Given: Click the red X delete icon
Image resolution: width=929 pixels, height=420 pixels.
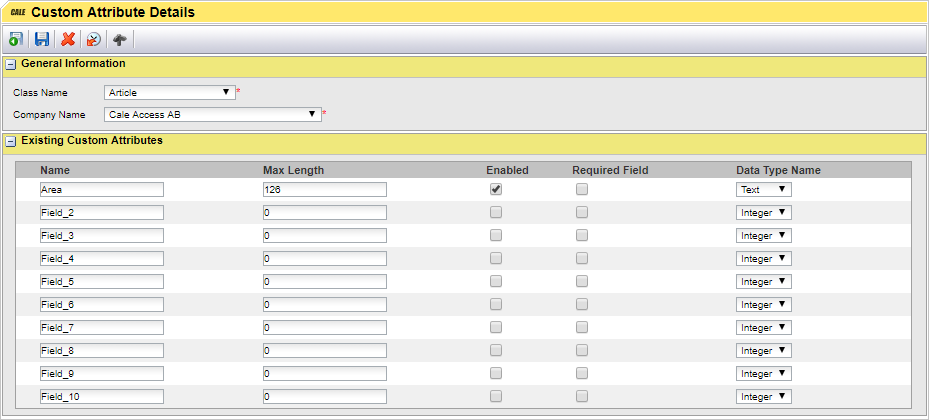Looking at the screenshot, I should (68, 40).
